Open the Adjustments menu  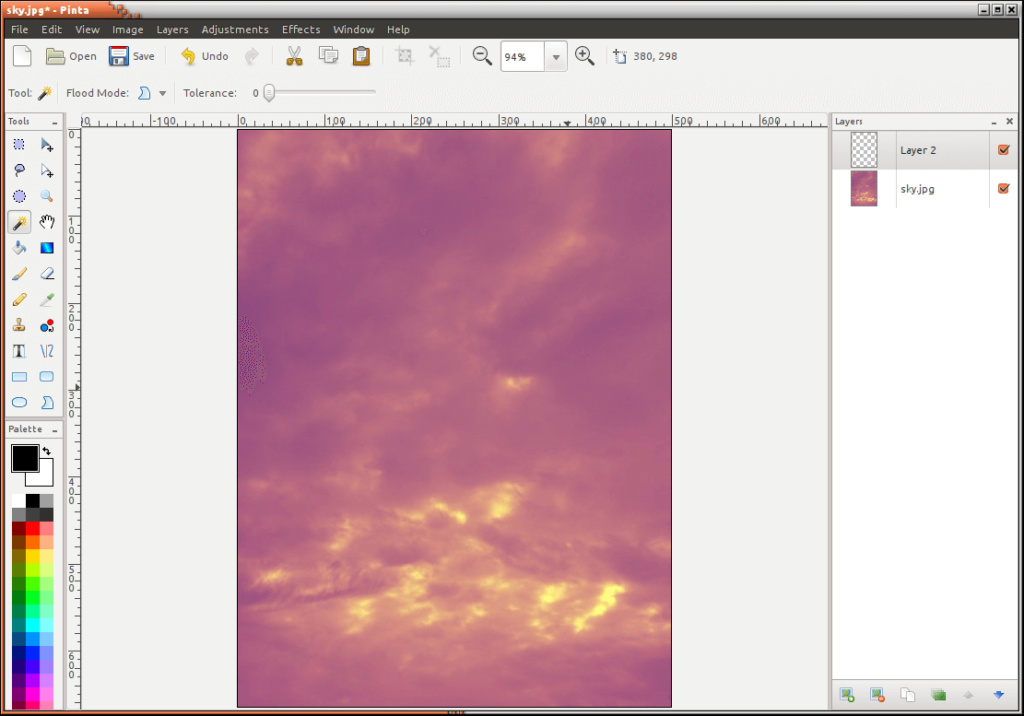[x=235, y=29]
